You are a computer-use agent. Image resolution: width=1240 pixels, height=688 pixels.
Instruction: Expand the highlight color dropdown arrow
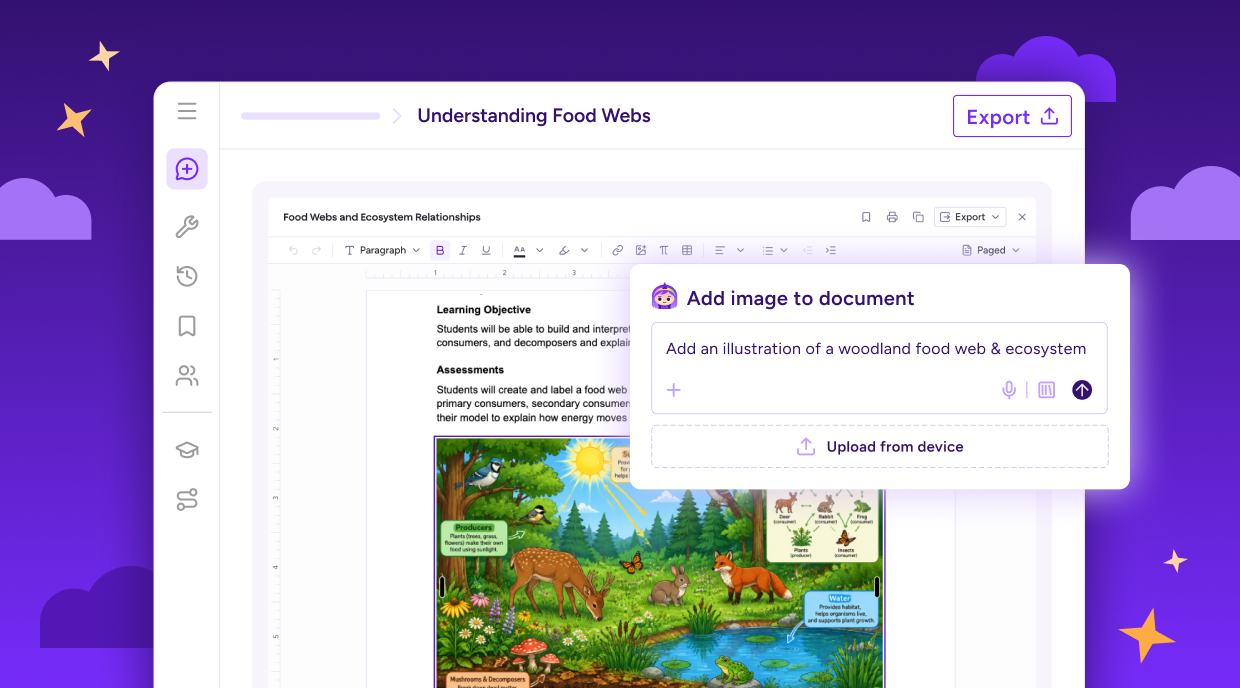pyautogui.click(x=585, y=250)
